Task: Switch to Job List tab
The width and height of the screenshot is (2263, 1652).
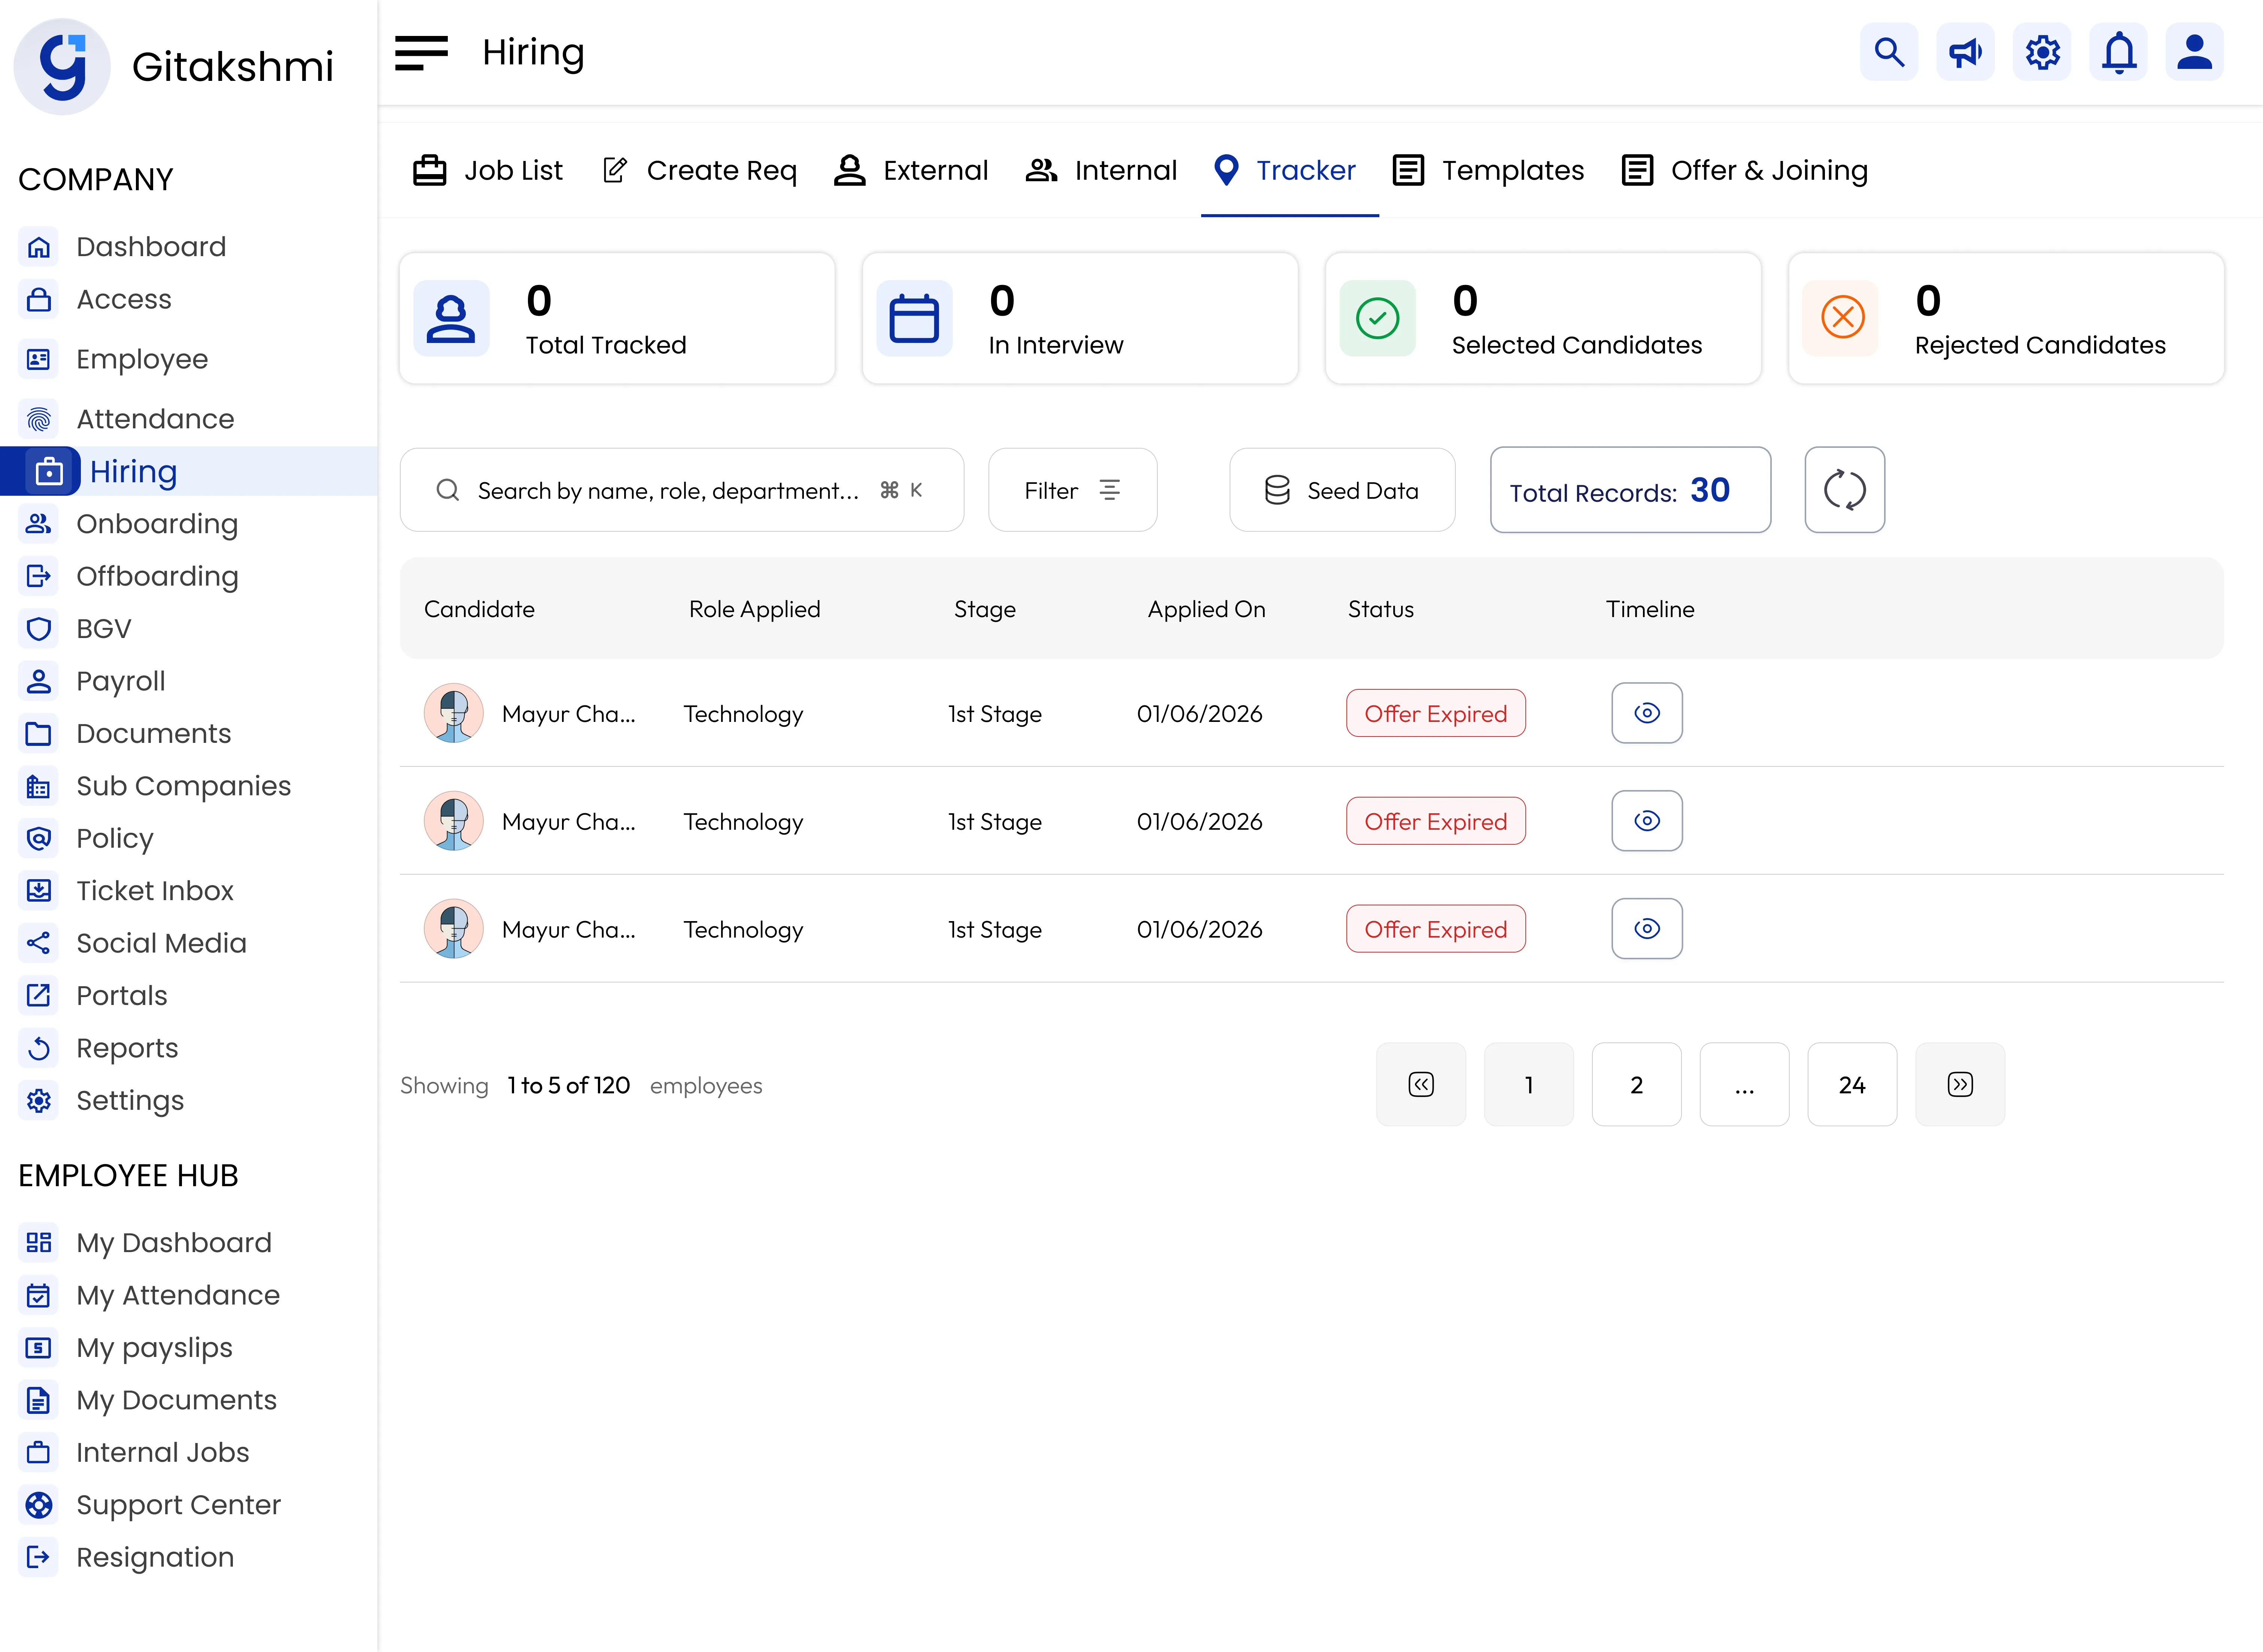Action: click(x=488, y=170)
